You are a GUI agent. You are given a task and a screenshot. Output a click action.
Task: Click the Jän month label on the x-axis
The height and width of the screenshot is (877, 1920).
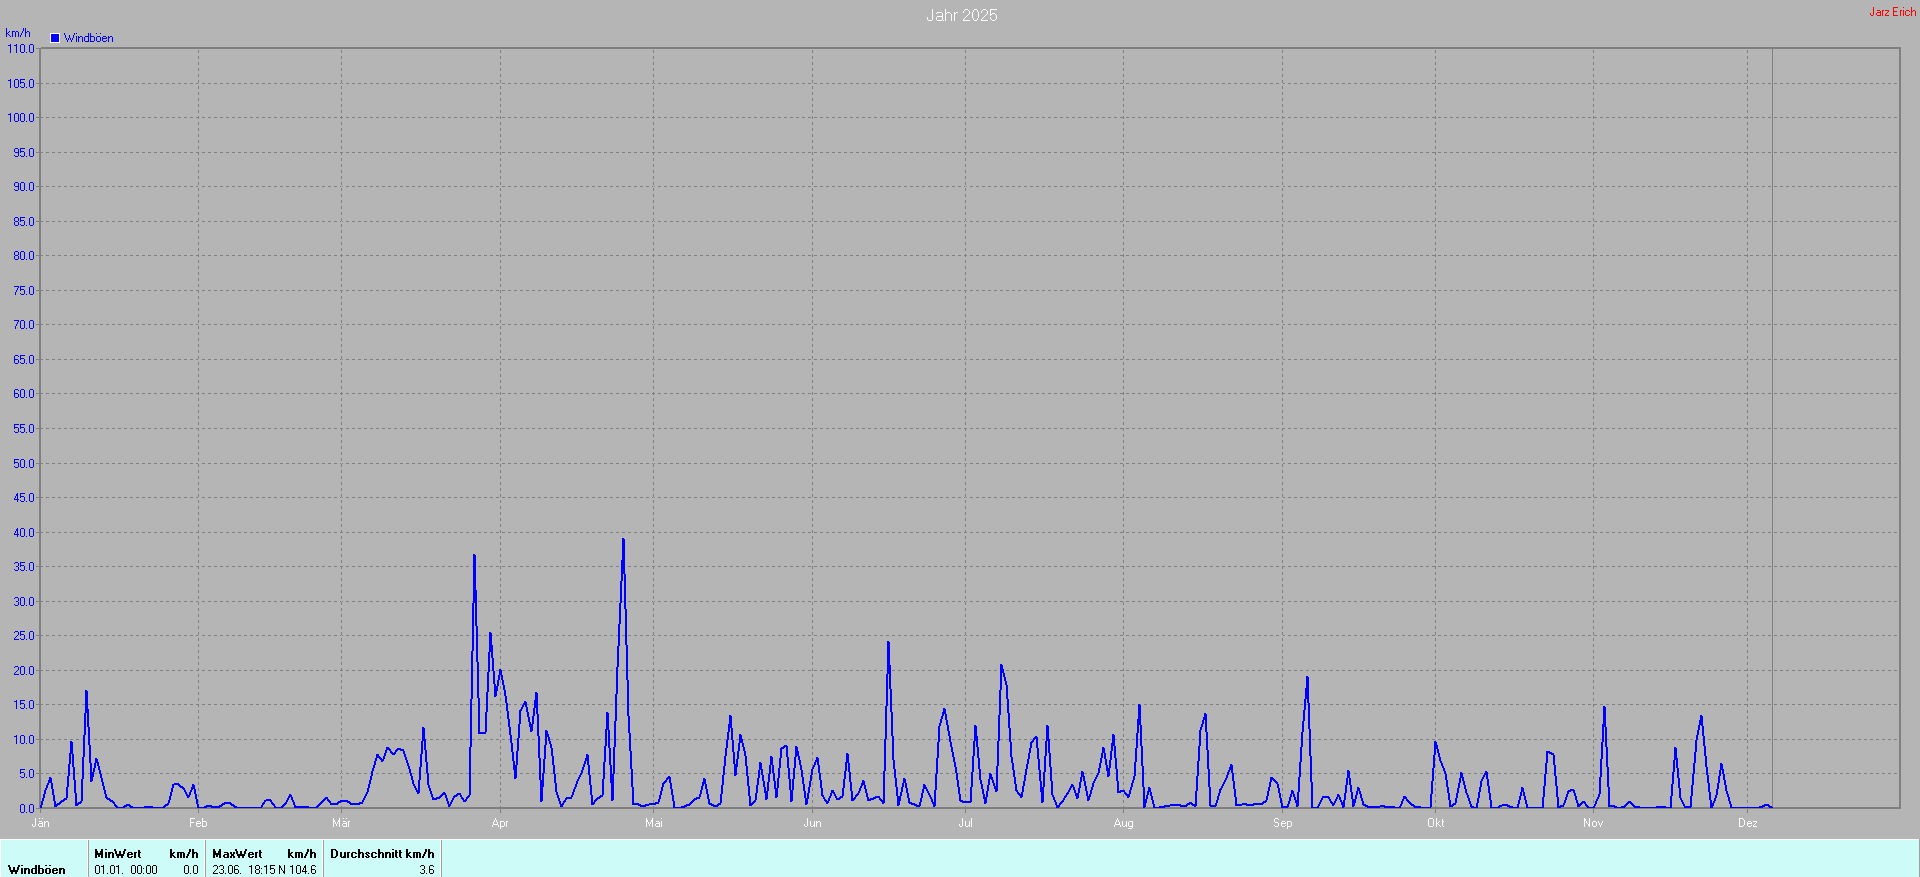(x=41, y=823)
